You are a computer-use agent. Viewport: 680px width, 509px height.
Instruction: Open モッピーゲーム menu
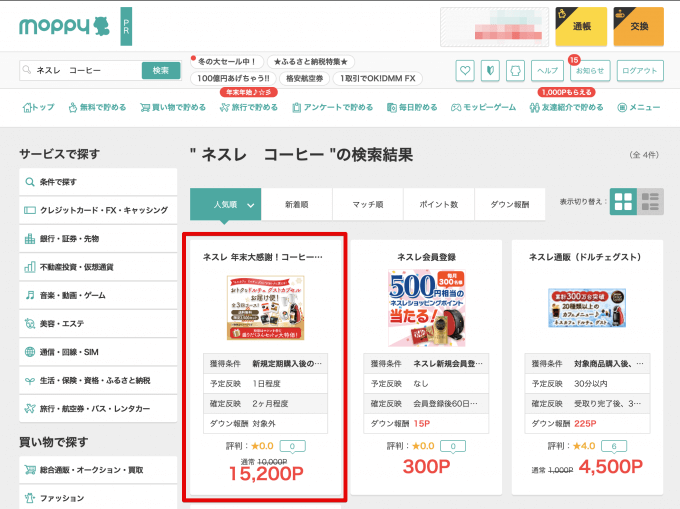(483, 107)
